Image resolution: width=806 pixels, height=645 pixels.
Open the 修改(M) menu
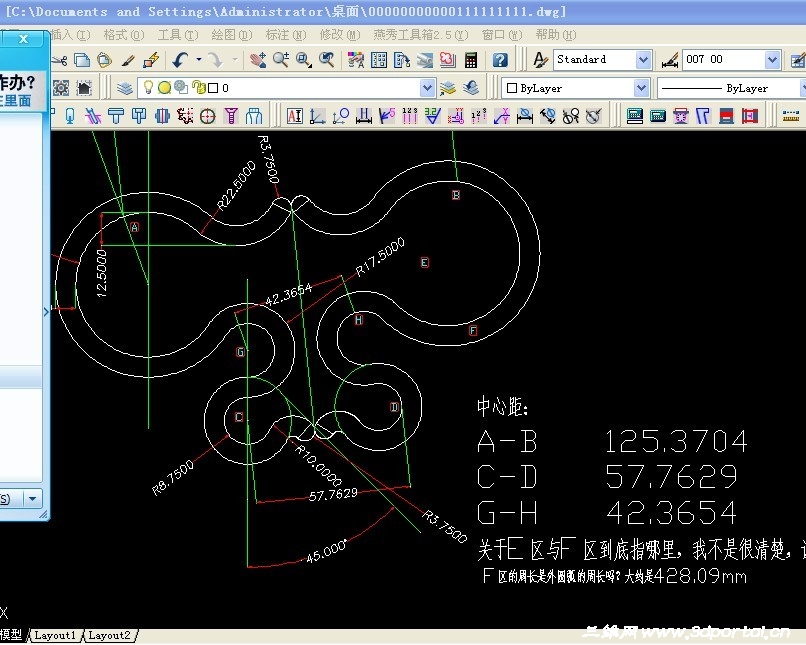(x=340, y=35)
